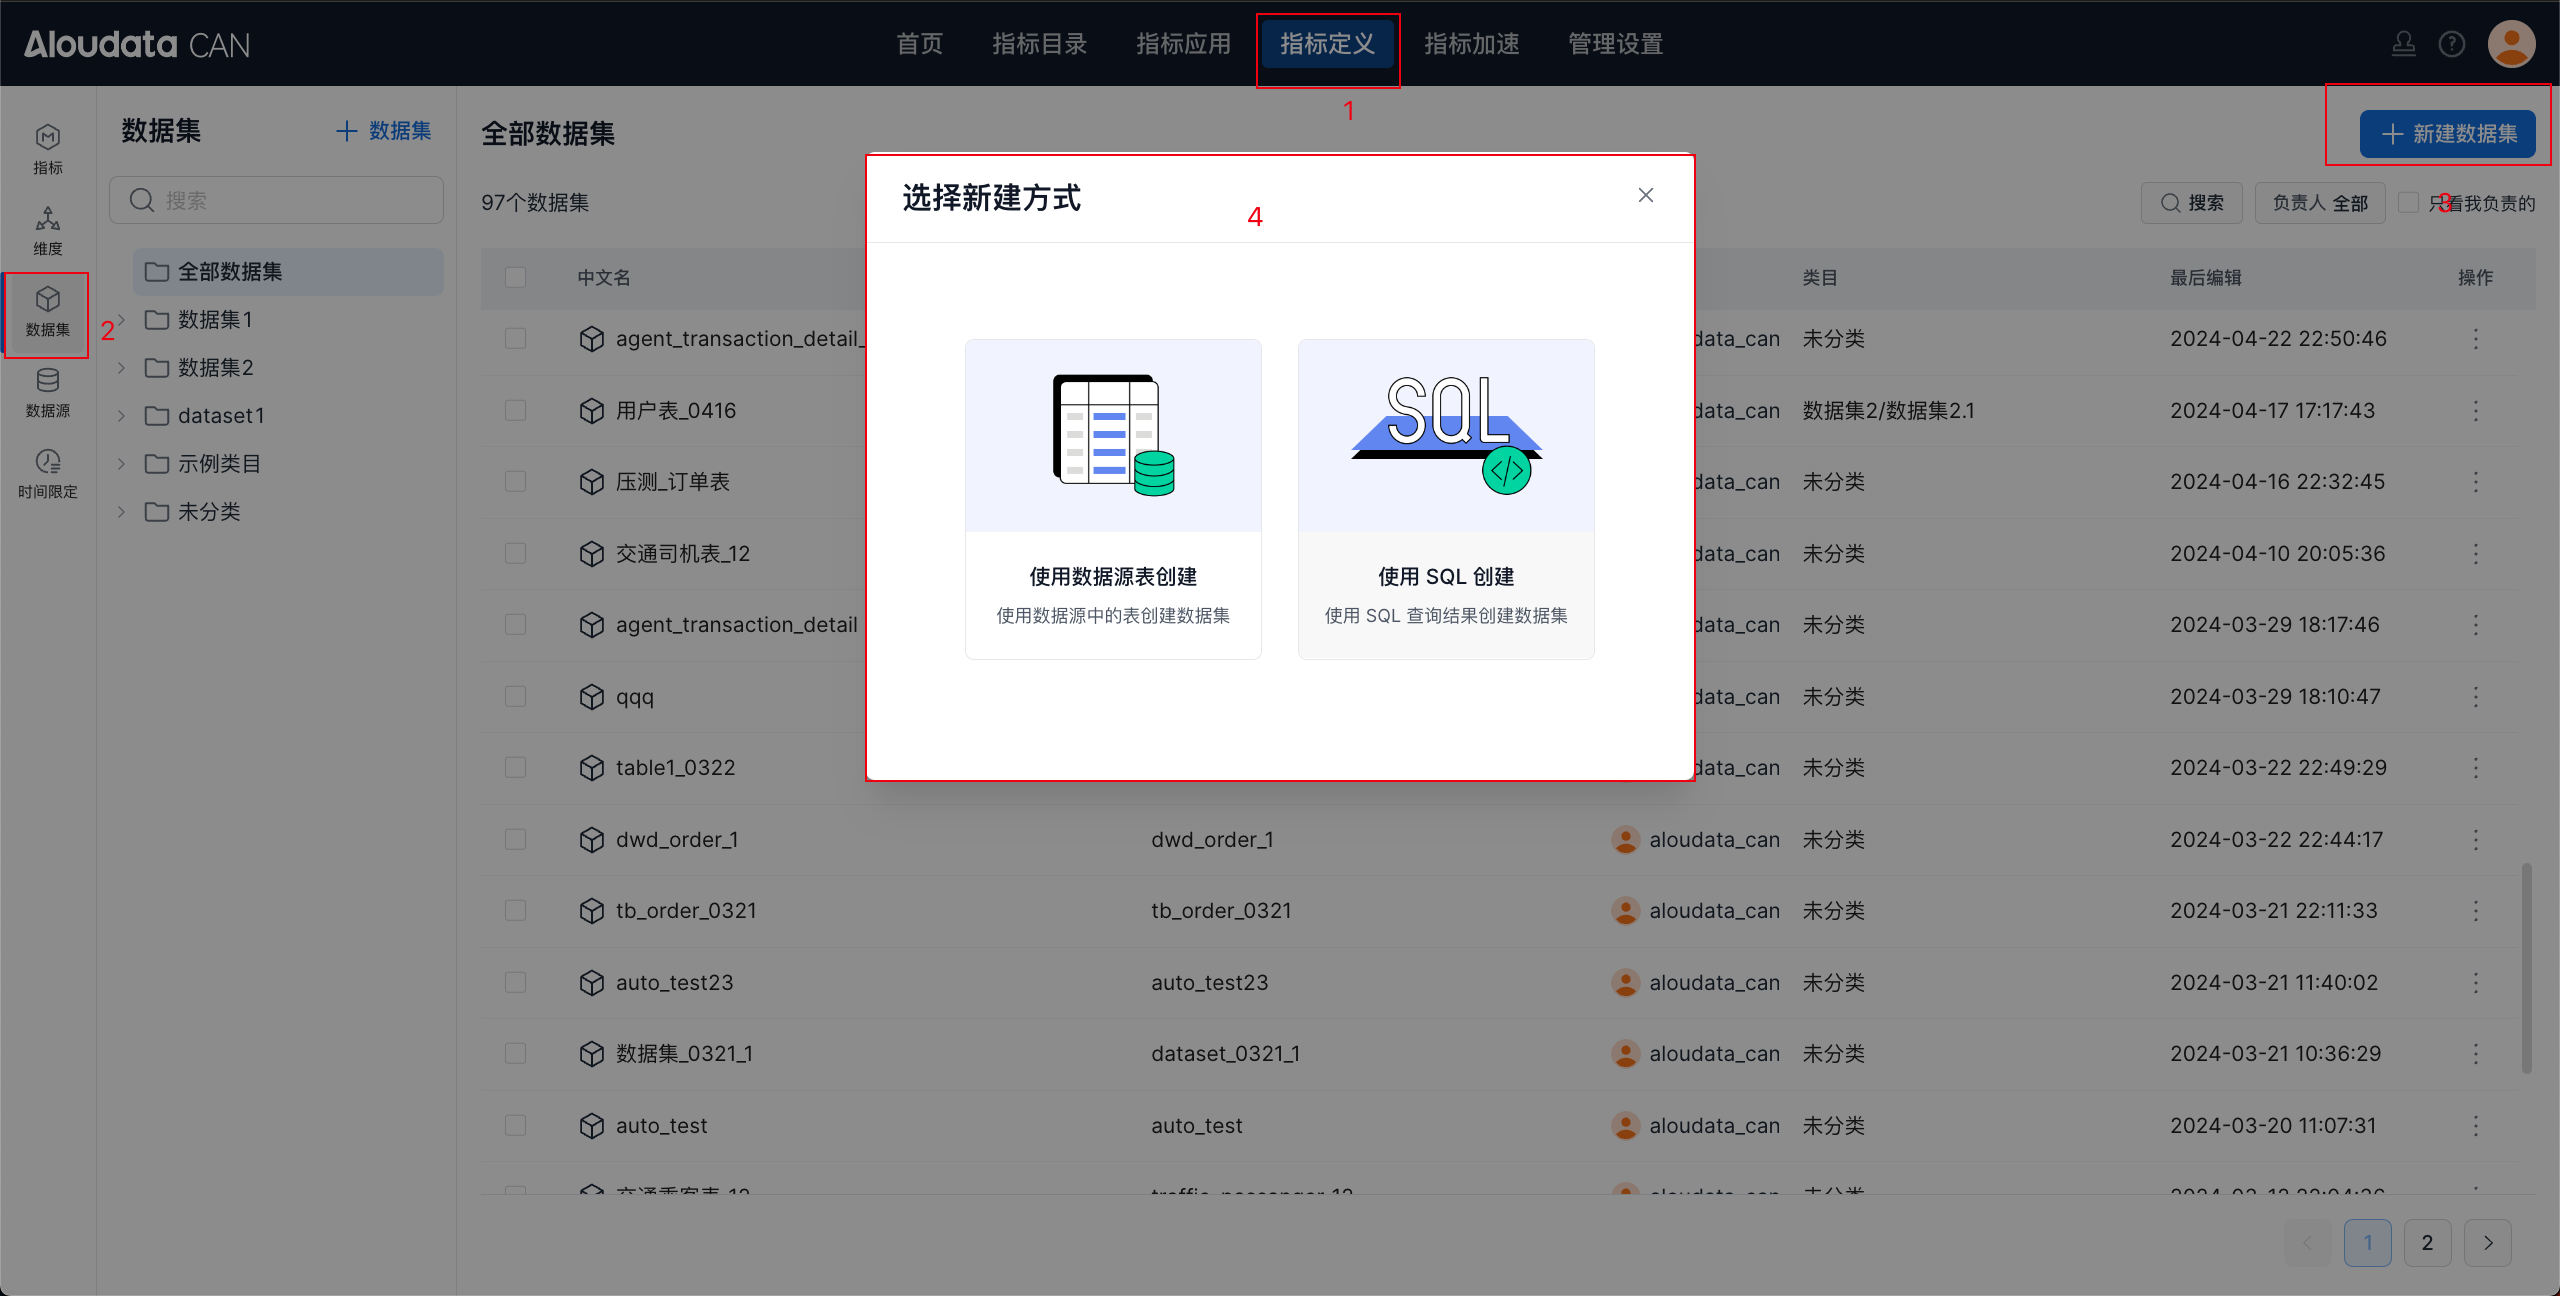Open the 负责人 全部 filter dropdown
Viewport: 2560px width, 1296px height.
2319,203
